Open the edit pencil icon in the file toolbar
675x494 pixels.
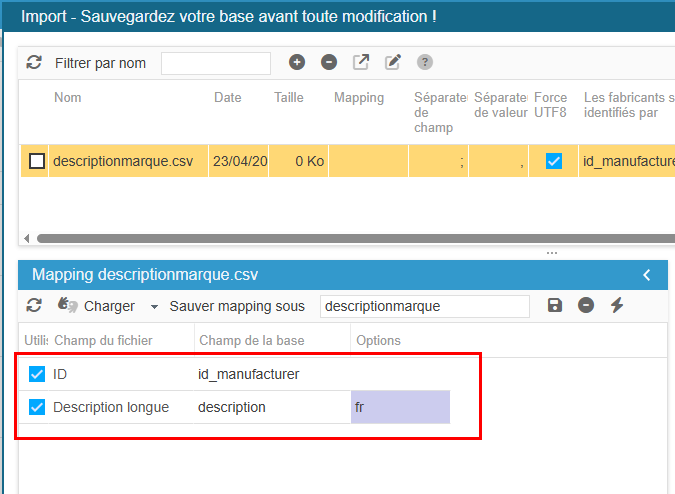pyautogui.click(x=393, y=62)
